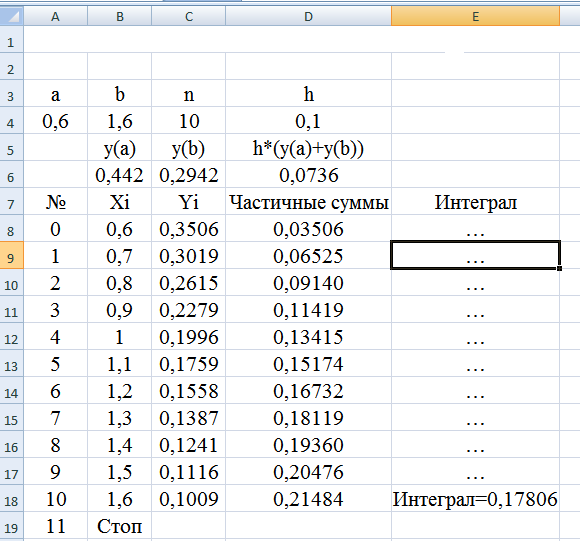Click the Yi heading cell
Image resolution: width=580 pixels, height=541 pixels.
tap(189, 202)
